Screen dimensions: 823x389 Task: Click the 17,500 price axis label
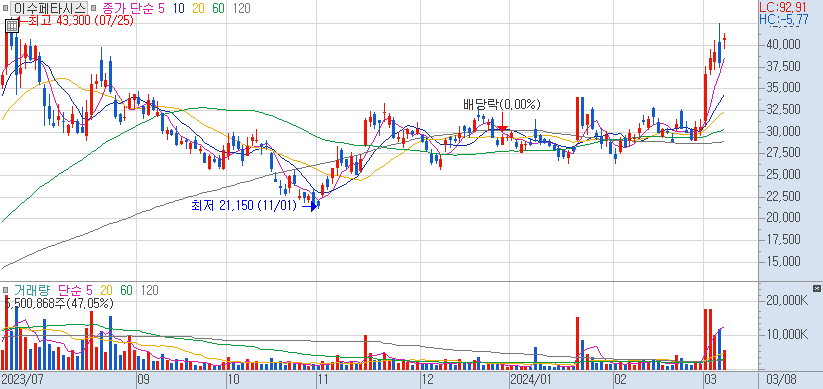(783, 239)
